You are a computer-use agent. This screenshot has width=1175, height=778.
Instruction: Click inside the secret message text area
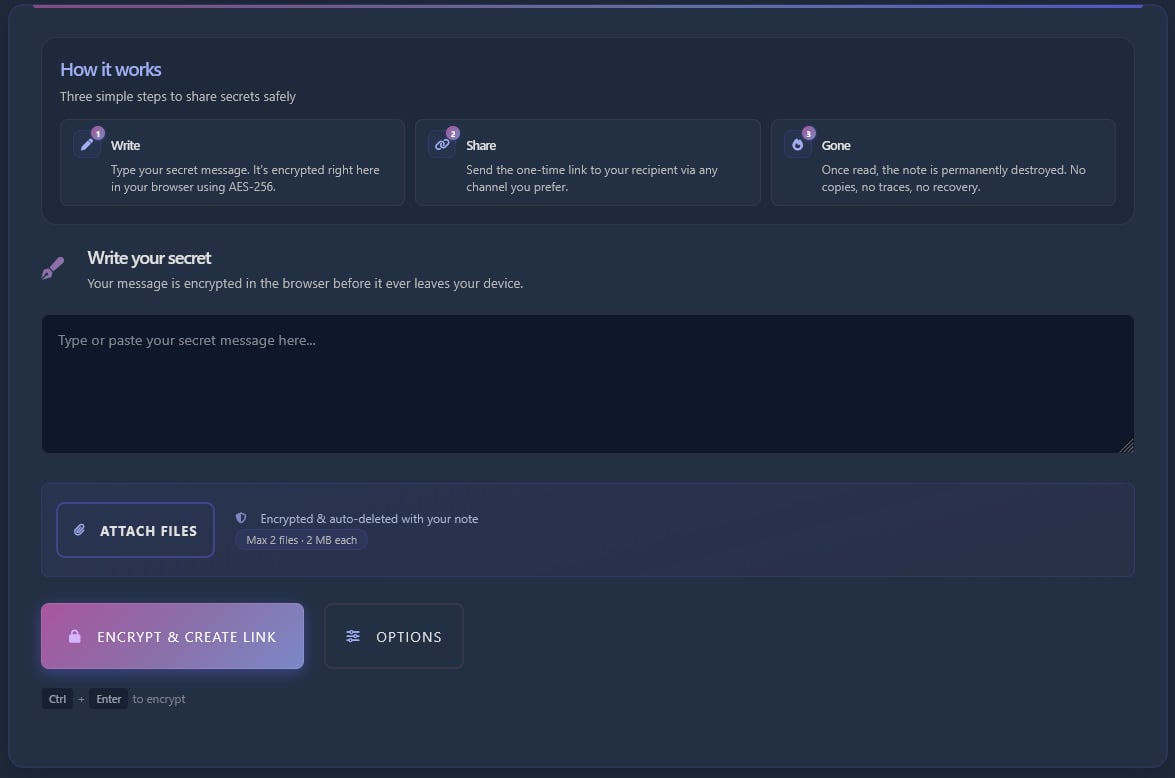(587, 383)
